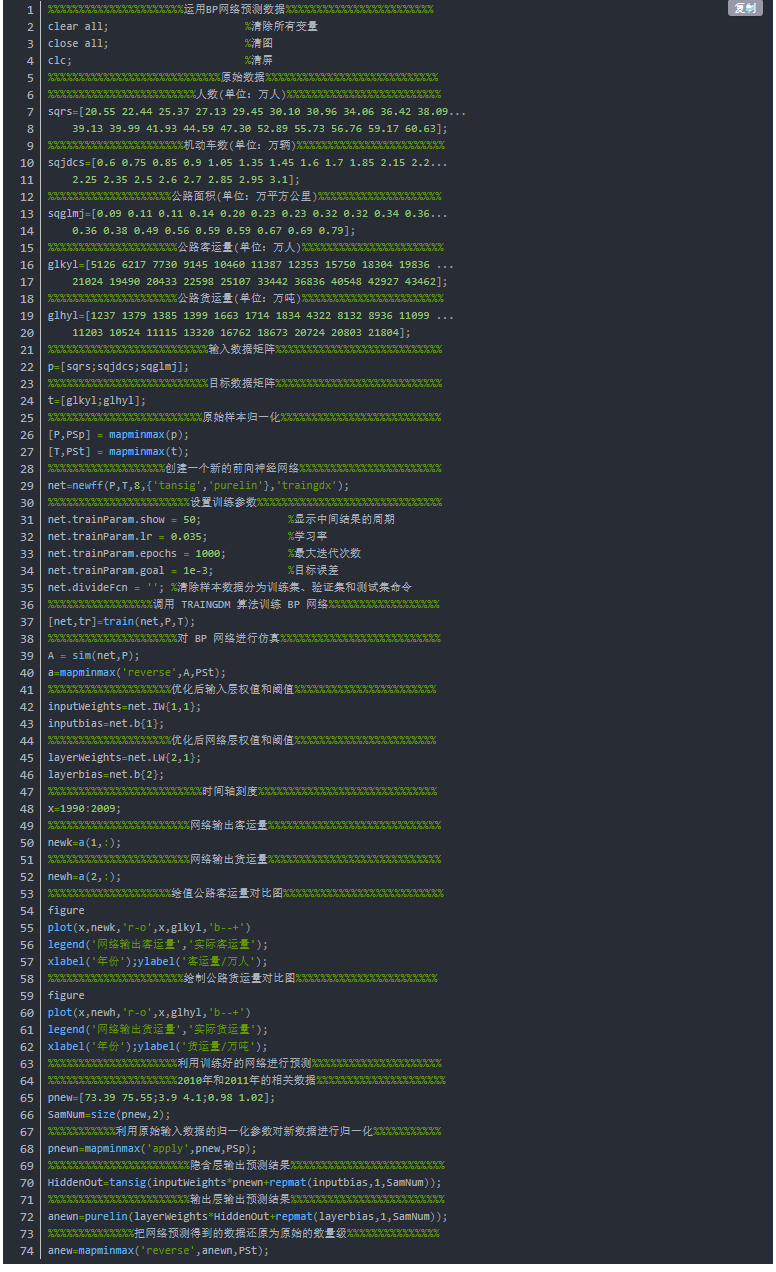Click the line '[P,PSp] = mapminmax(p);'

pyautogui.click(x=118, y=434)
